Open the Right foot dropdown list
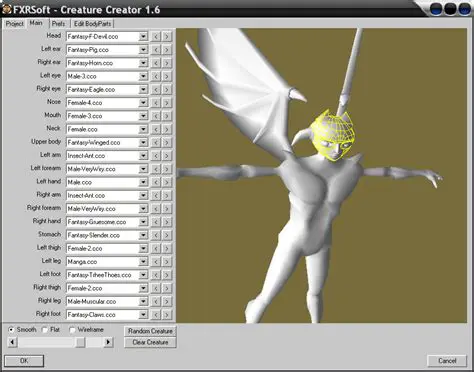This screenshot has height=372, width=474. click(143, 315)
